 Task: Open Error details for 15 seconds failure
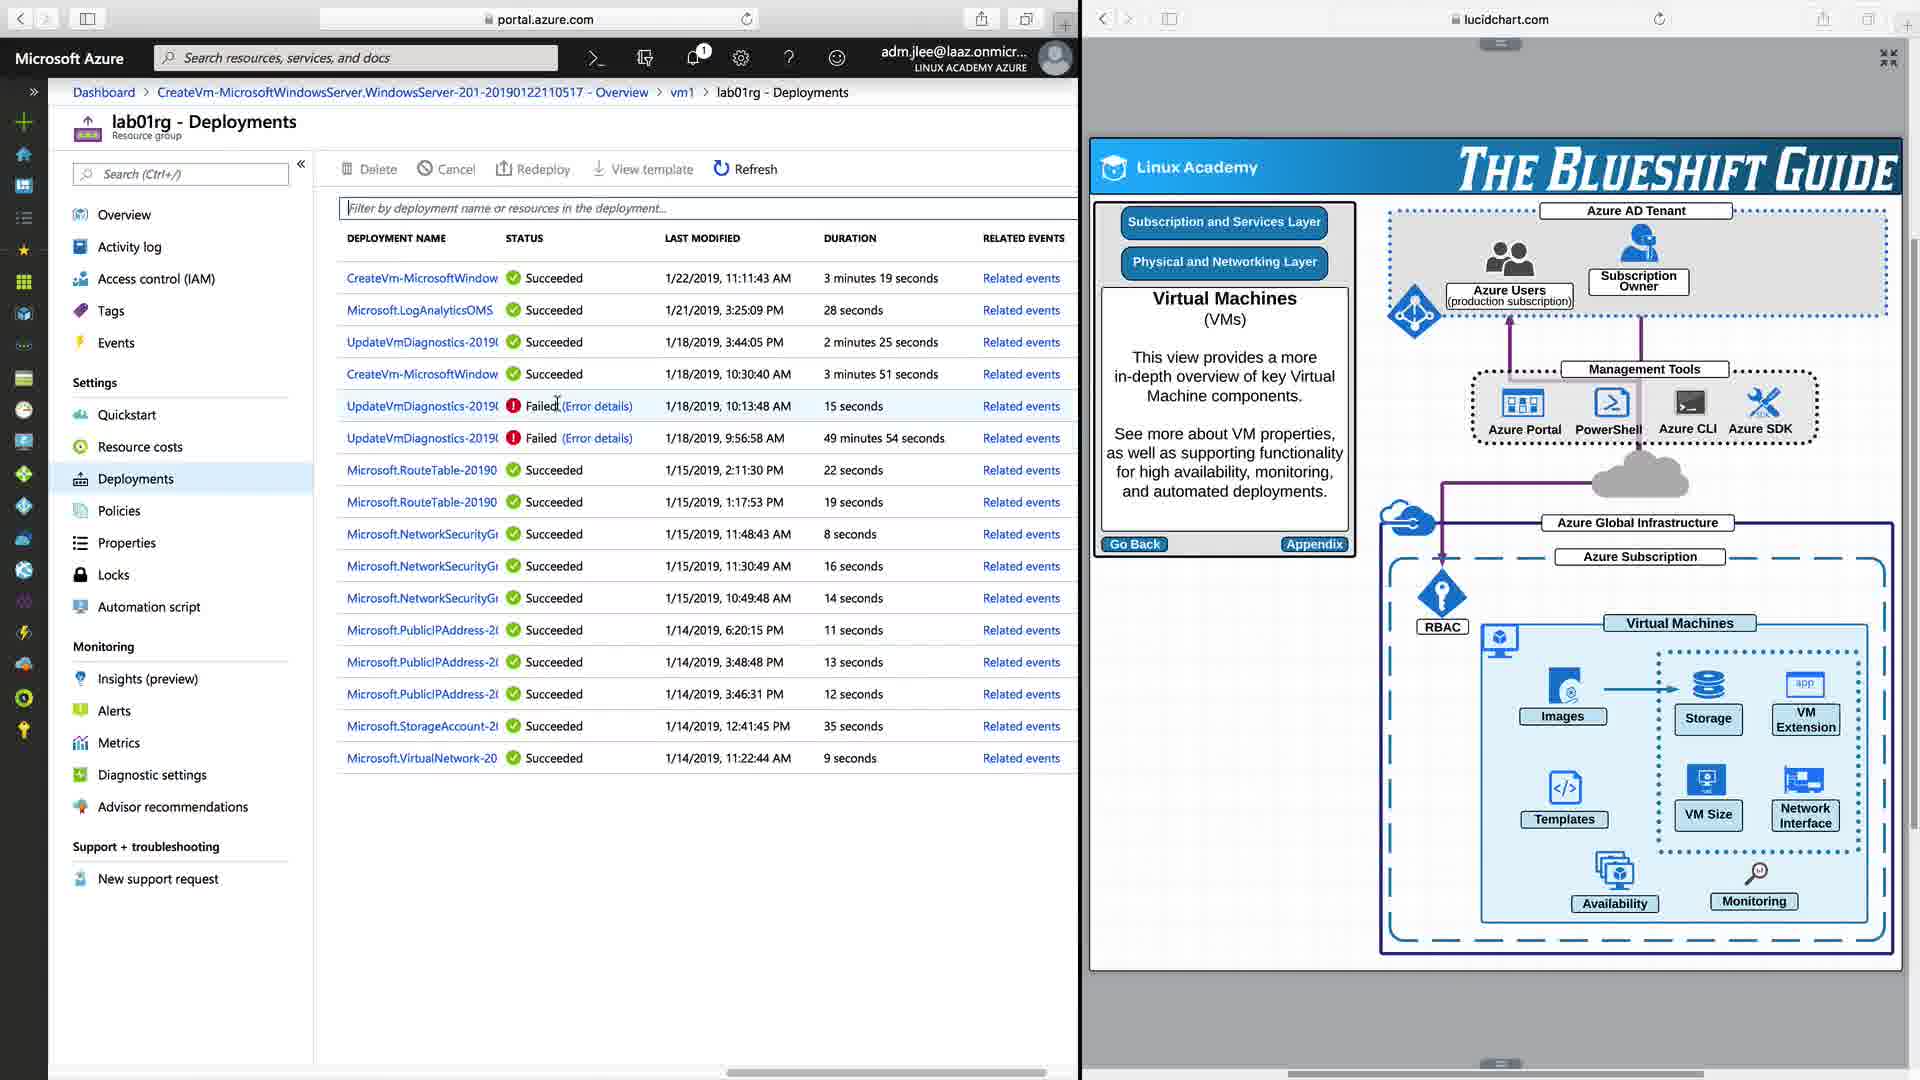coord(597,406)
